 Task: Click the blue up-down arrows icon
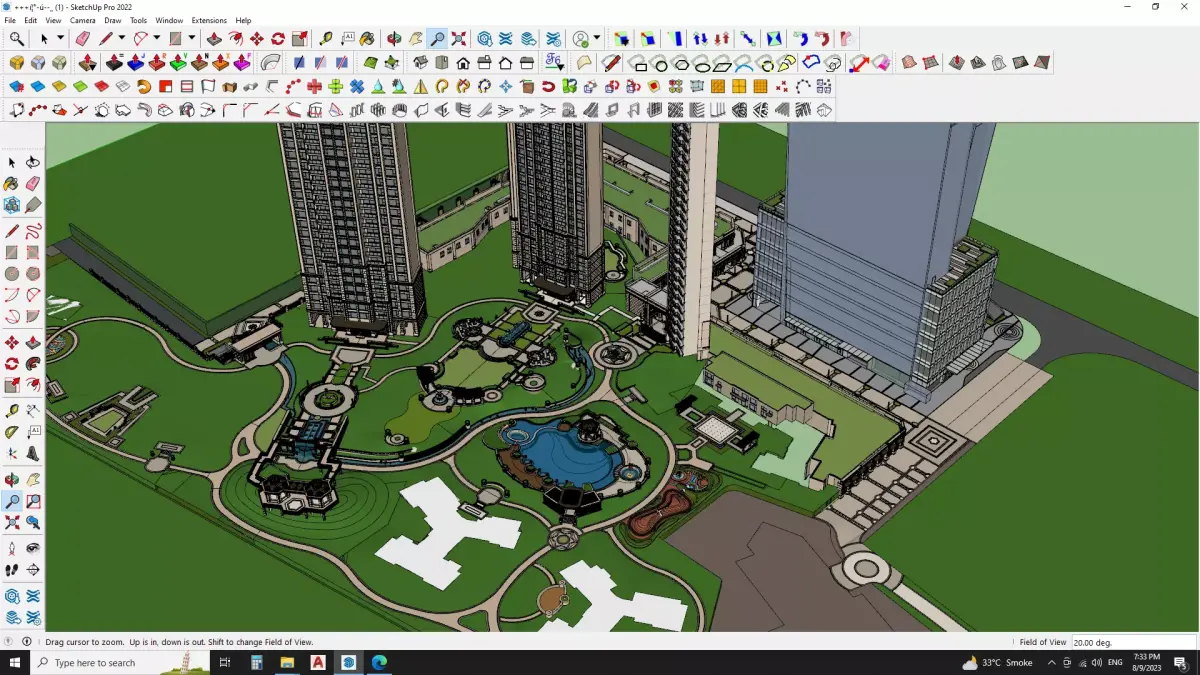(700, 39)
